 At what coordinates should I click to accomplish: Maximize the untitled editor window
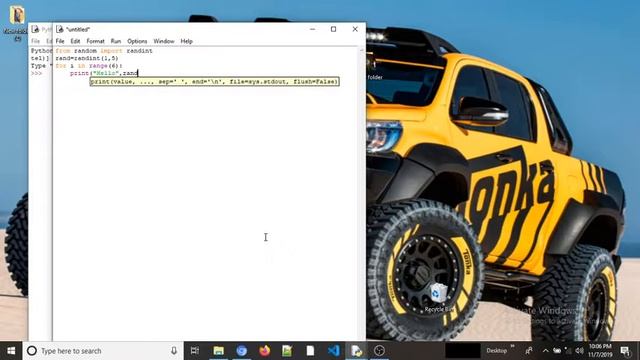[333, 29]
